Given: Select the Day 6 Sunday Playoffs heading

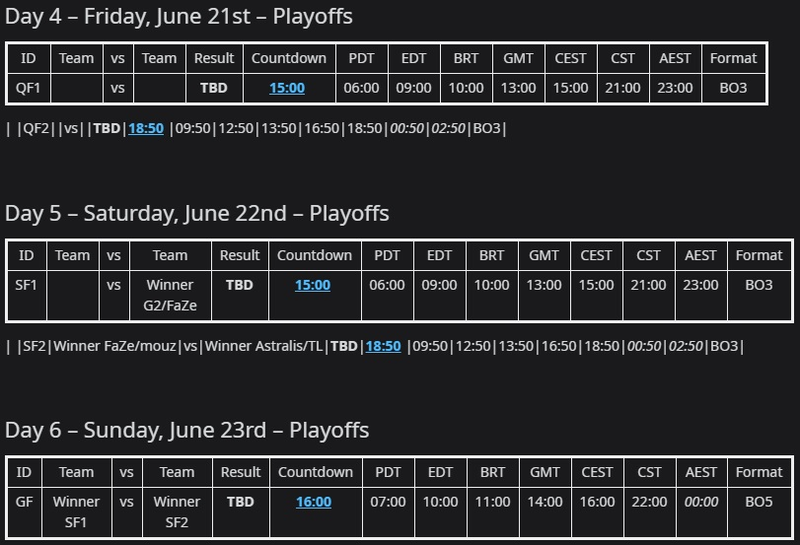Looking at the screenshot, I should pos(187,430).
